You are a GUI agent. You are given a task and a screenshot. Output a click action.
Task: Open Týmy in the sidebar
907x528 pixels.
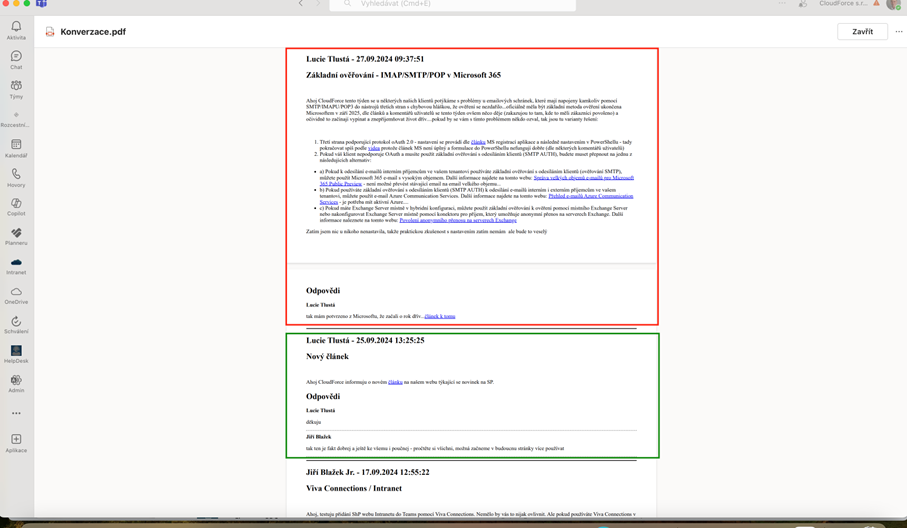(x=16, y=89)
